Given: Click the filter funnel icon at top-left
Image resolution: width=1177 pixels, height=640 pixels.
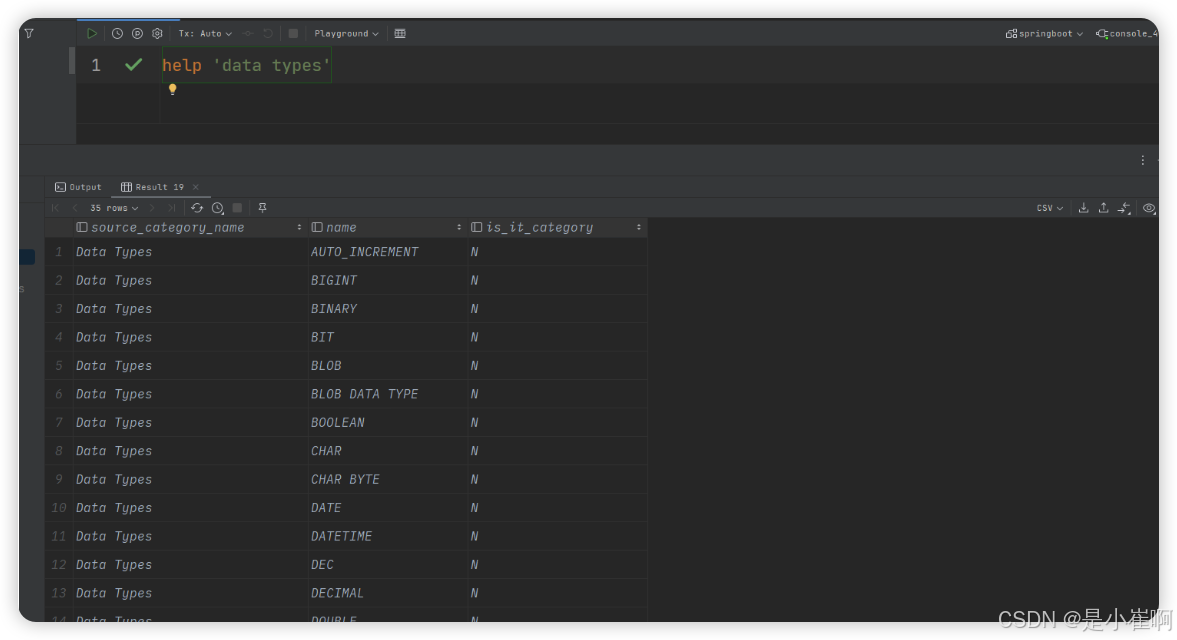Looking at the screenshot, I should [x=29, y=34].
